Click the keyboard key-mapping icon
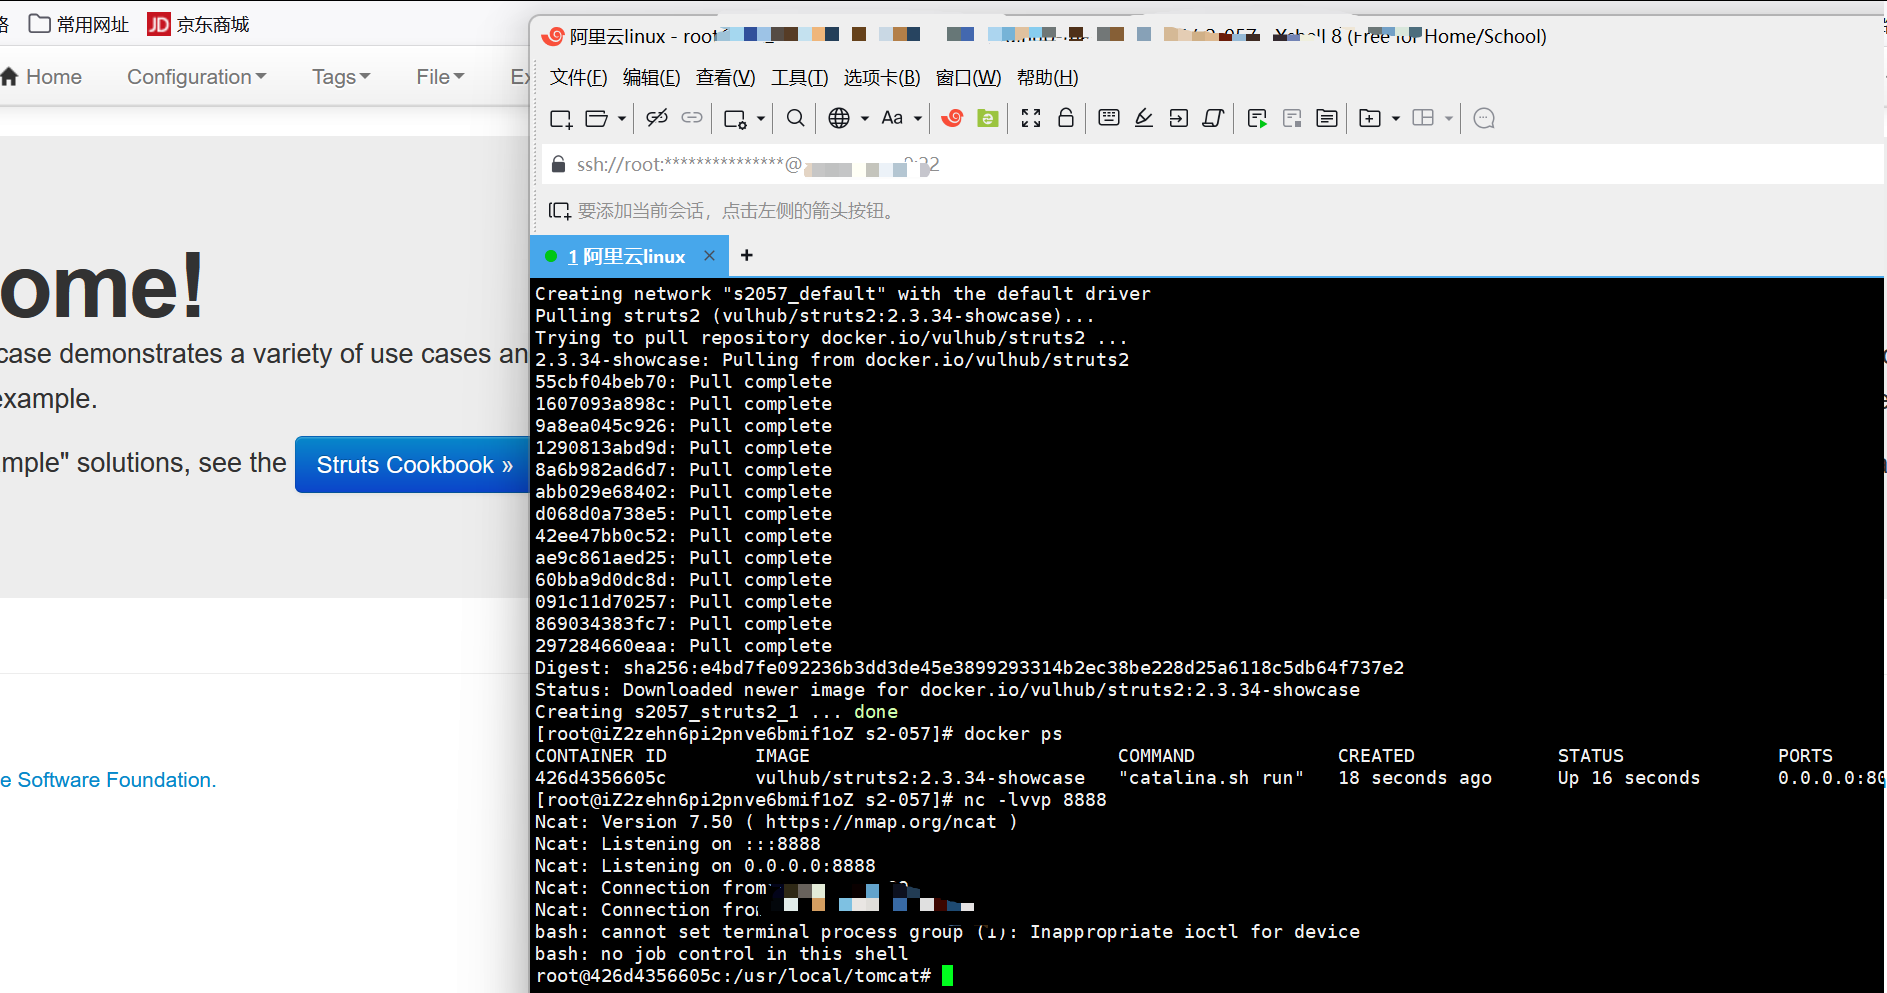The width and height of the screenshot is (1887, 993). point(1109,118)
